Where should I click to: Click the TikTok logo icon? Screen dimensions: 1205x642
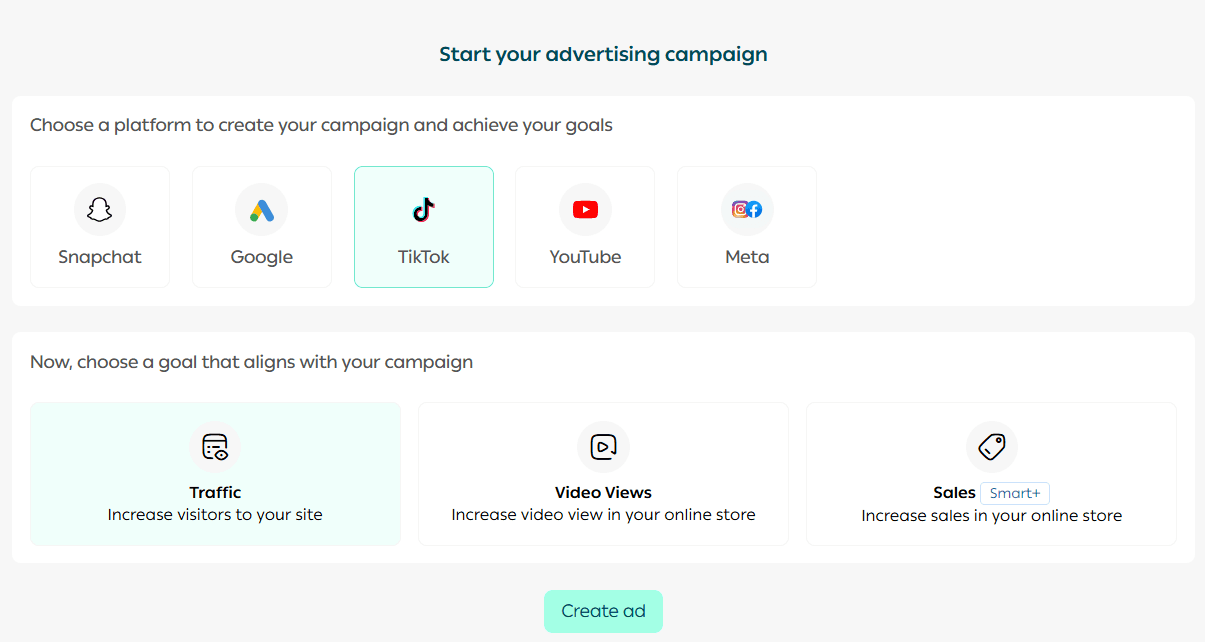pyautogui.click(x=424, y=210)
